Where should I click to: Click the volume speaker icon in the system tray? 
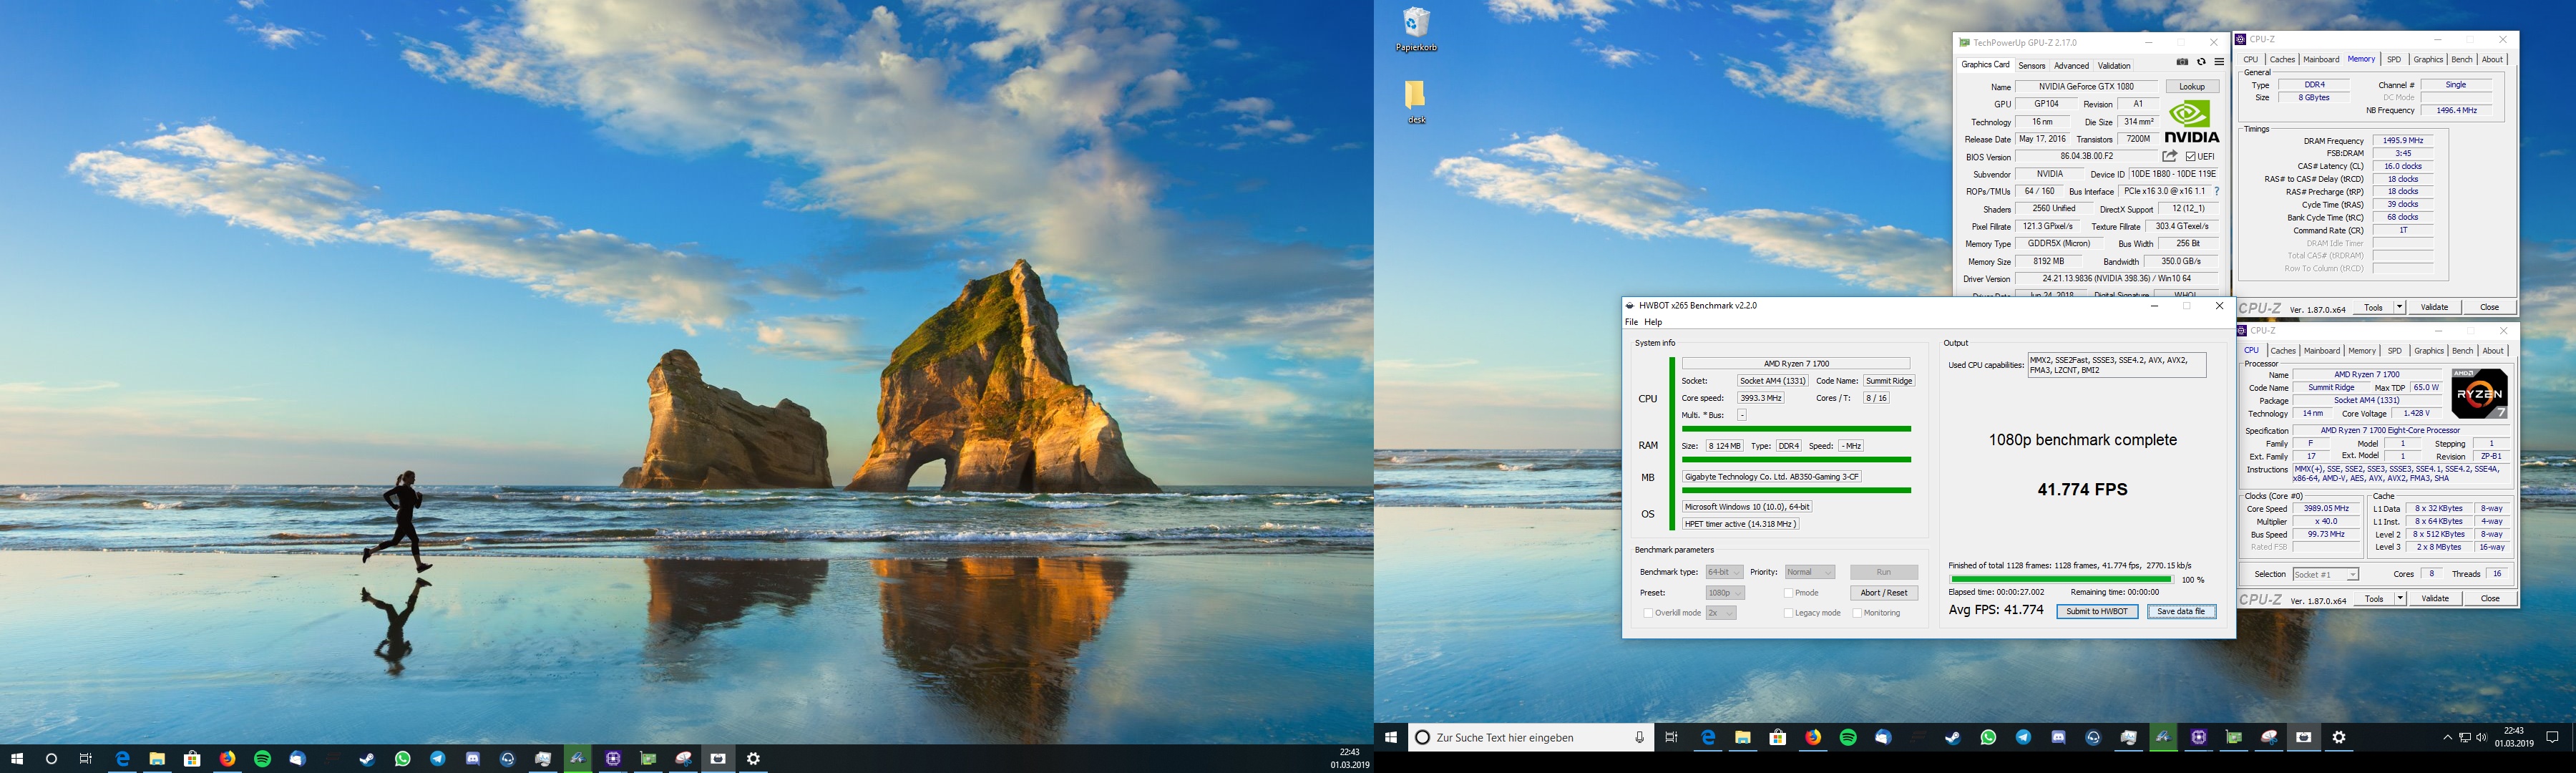pos(2481,738)
